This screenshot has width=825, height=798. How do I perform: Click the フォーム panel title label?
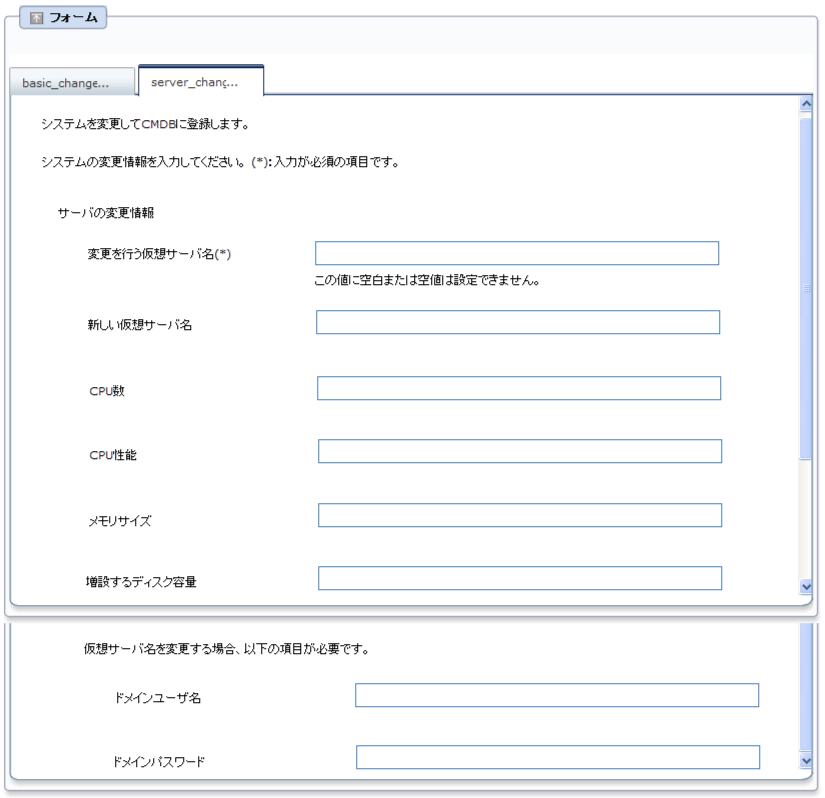point(73,18)
